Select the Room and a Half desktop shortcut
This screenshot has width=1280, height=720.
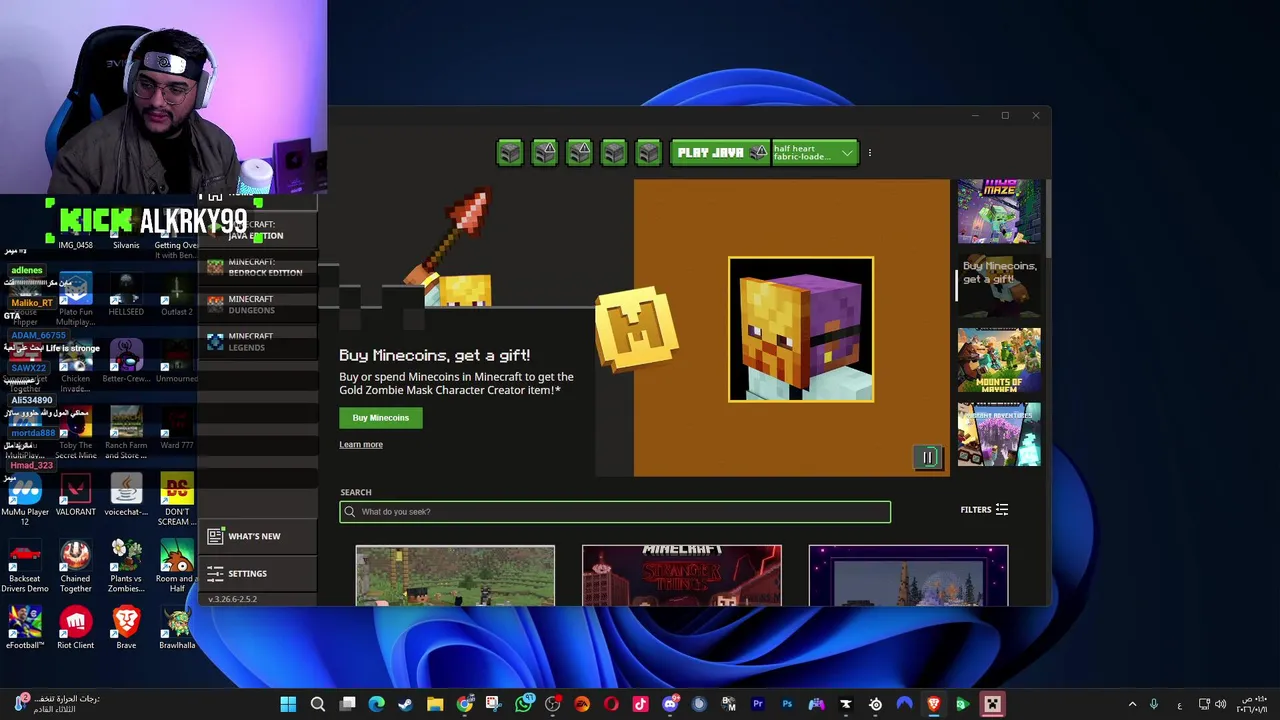[x=177, y=566]
